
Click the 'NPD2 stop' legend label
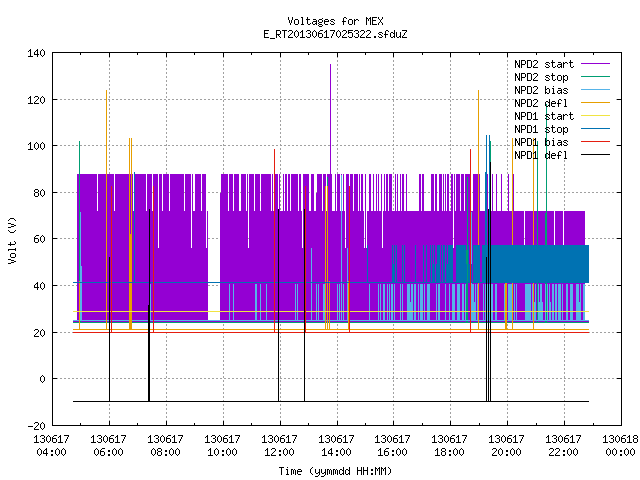click(541, 77)
